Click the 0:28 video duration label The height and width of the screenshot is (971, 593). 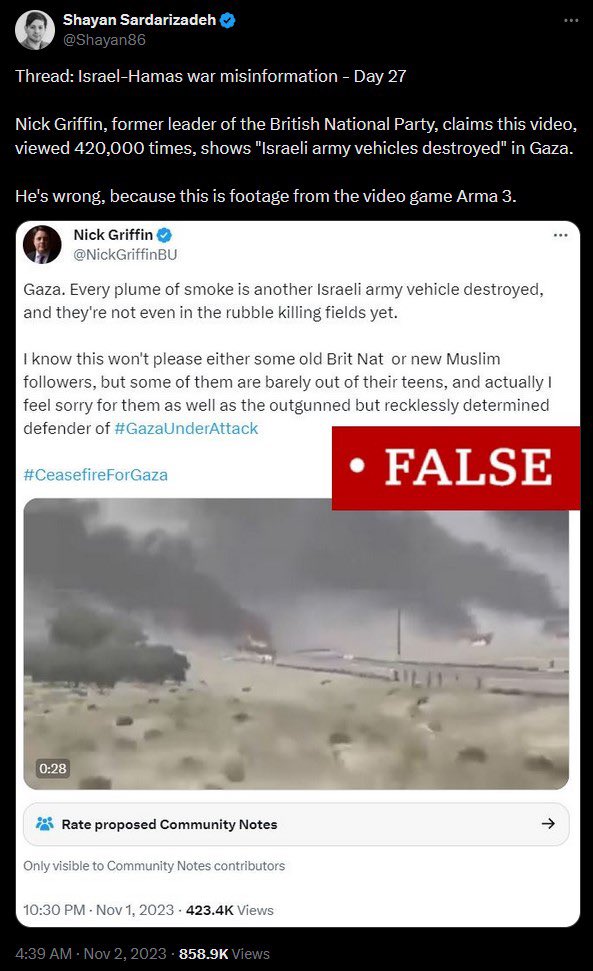pyautogui.click(x=53, y=769)
